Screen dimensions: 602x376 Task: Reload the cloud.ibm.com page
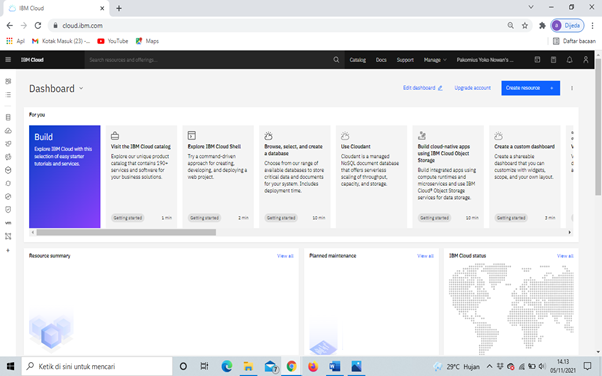pyautogui.click(x=38, y=25)
